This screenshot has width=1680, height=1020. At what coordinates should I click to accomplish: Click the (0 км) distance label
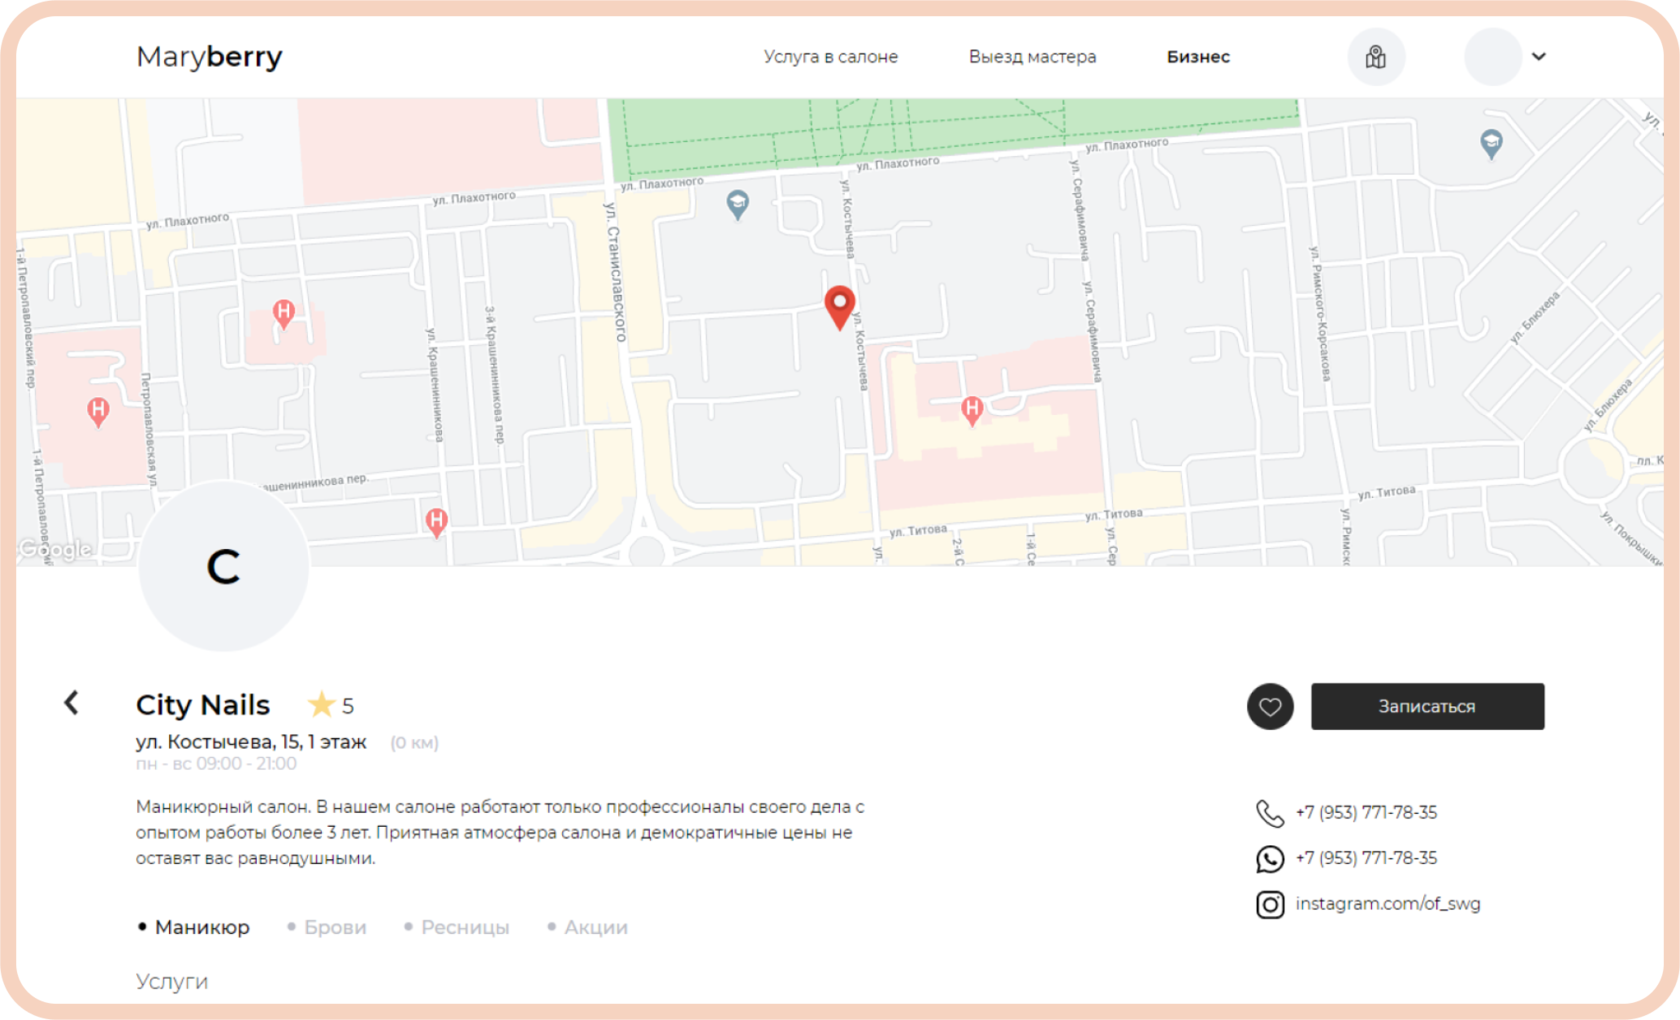tap(414, 743)
